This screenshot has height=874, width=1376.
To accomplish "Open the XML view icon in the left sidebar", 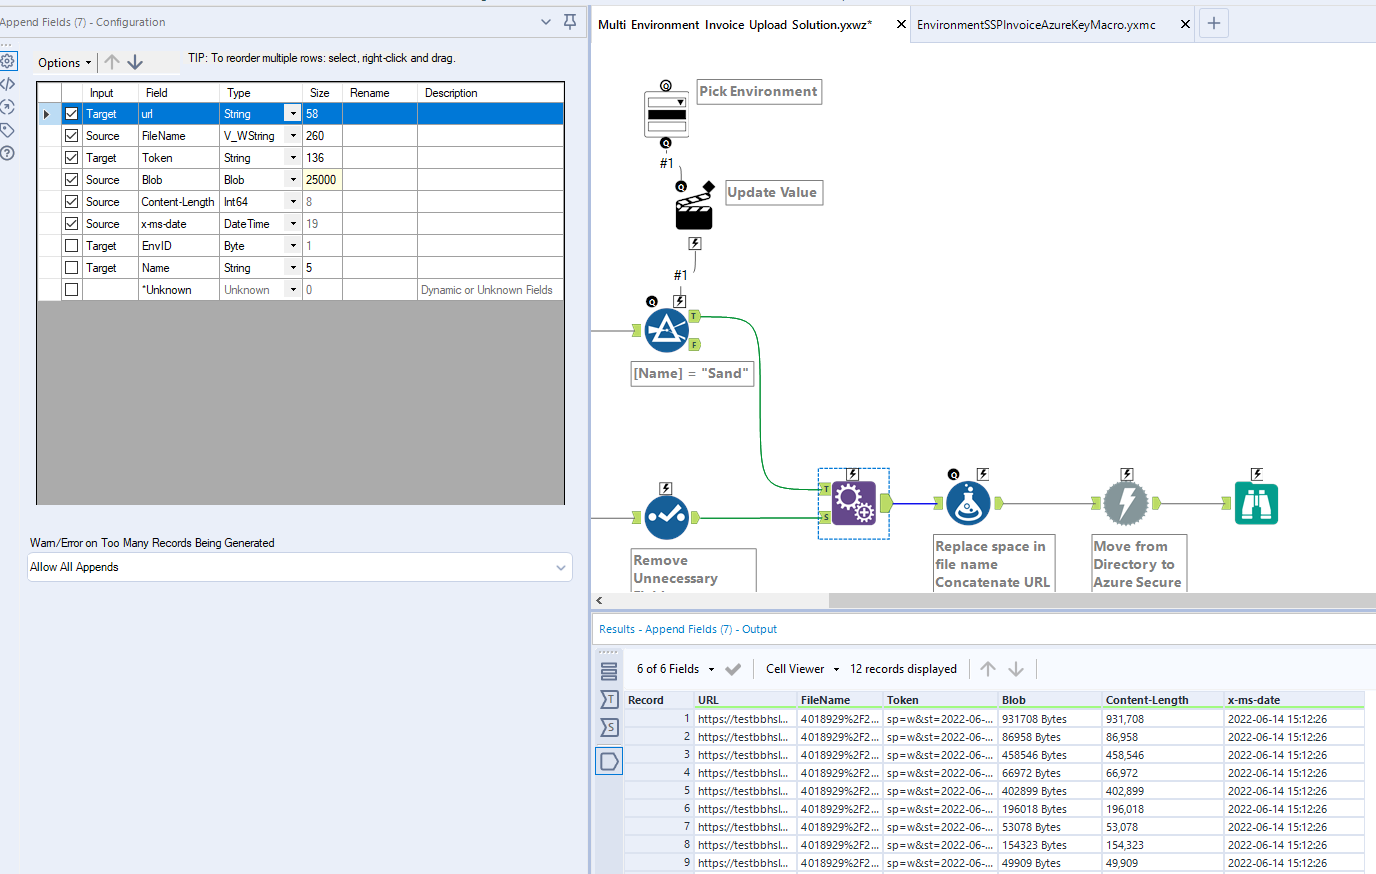I will pos(8,84).
